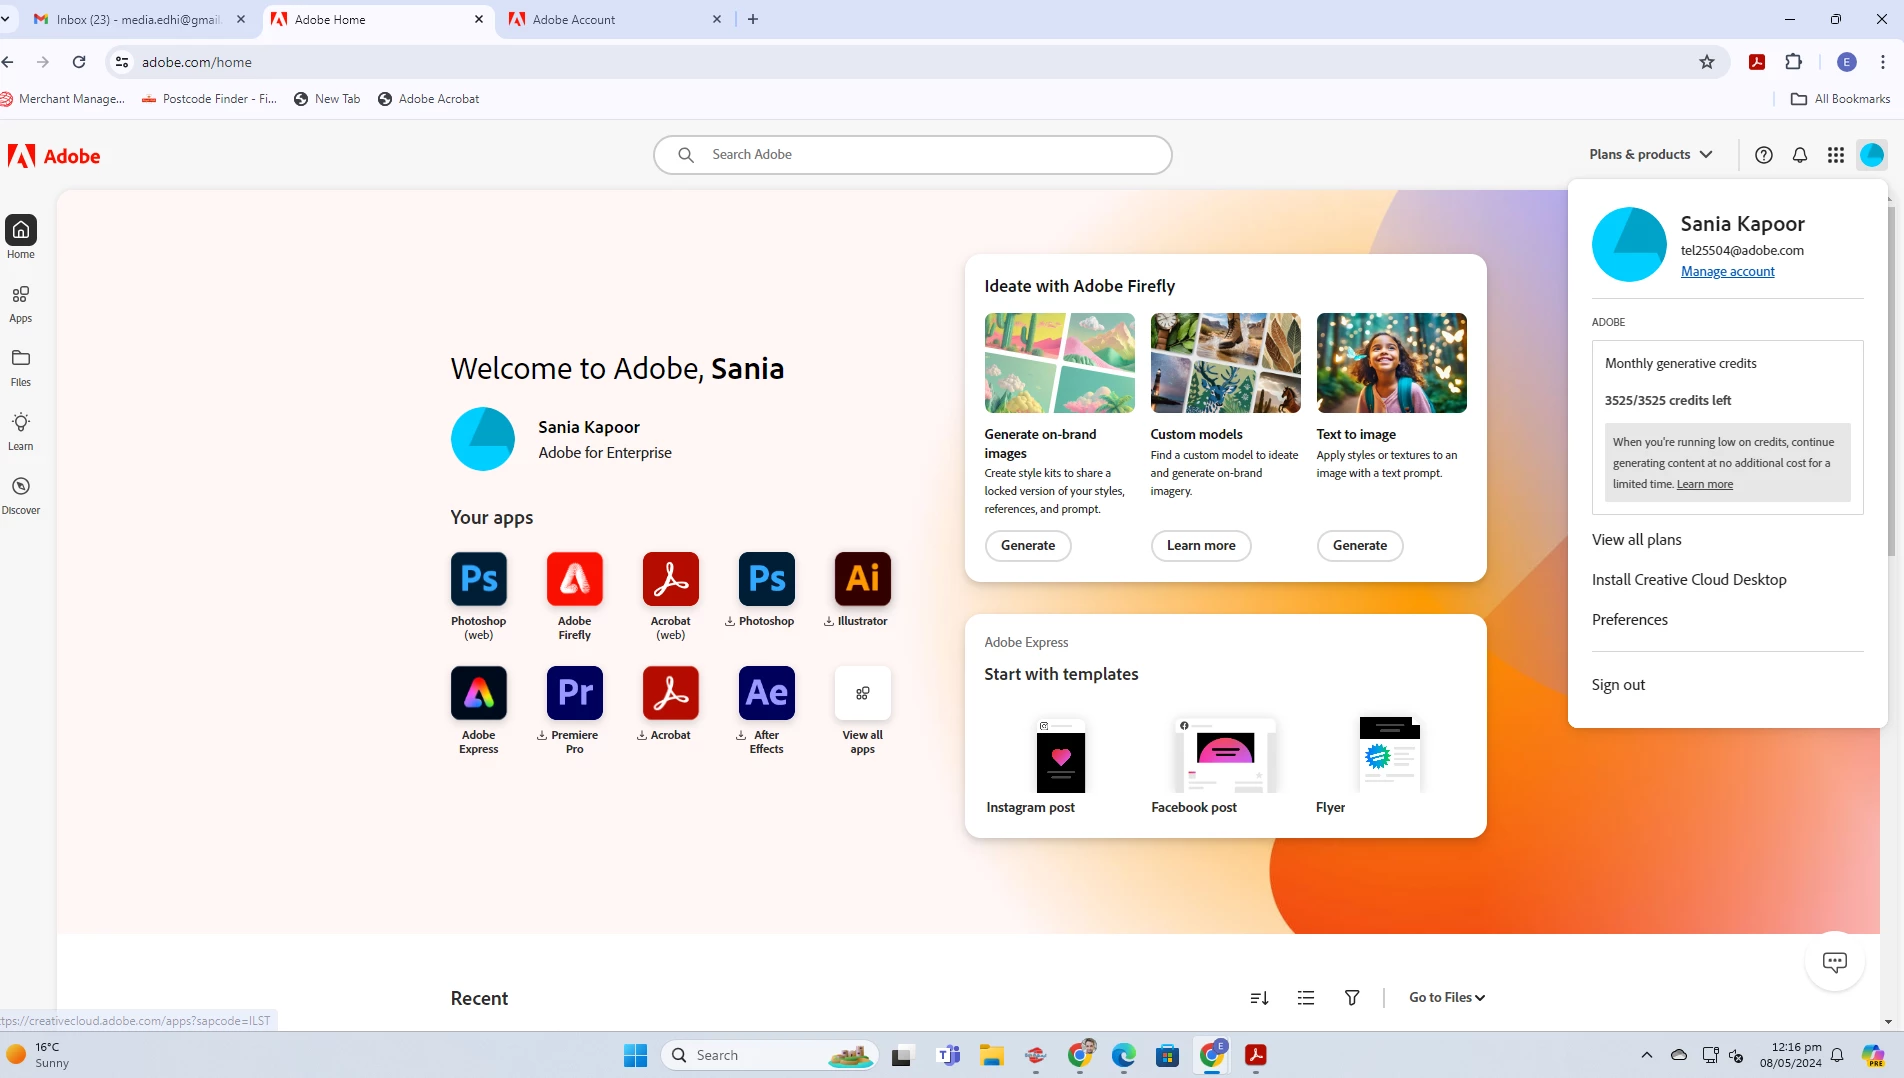The height and width of the screenshot is (1078, 1904).
Task: Open Preferences from profile menu
Action: 1630,620
